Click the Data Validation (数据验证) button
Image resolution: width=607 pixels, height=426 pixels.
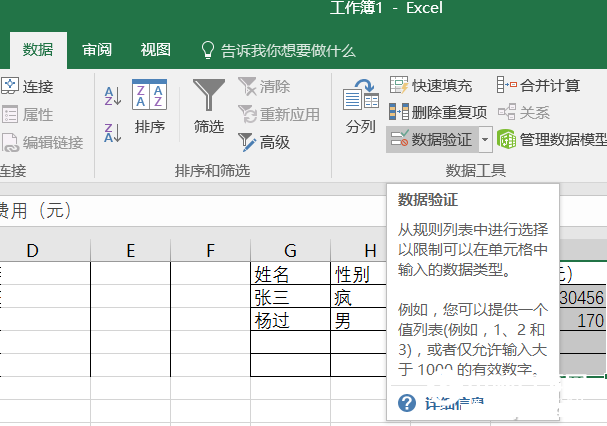431,138
